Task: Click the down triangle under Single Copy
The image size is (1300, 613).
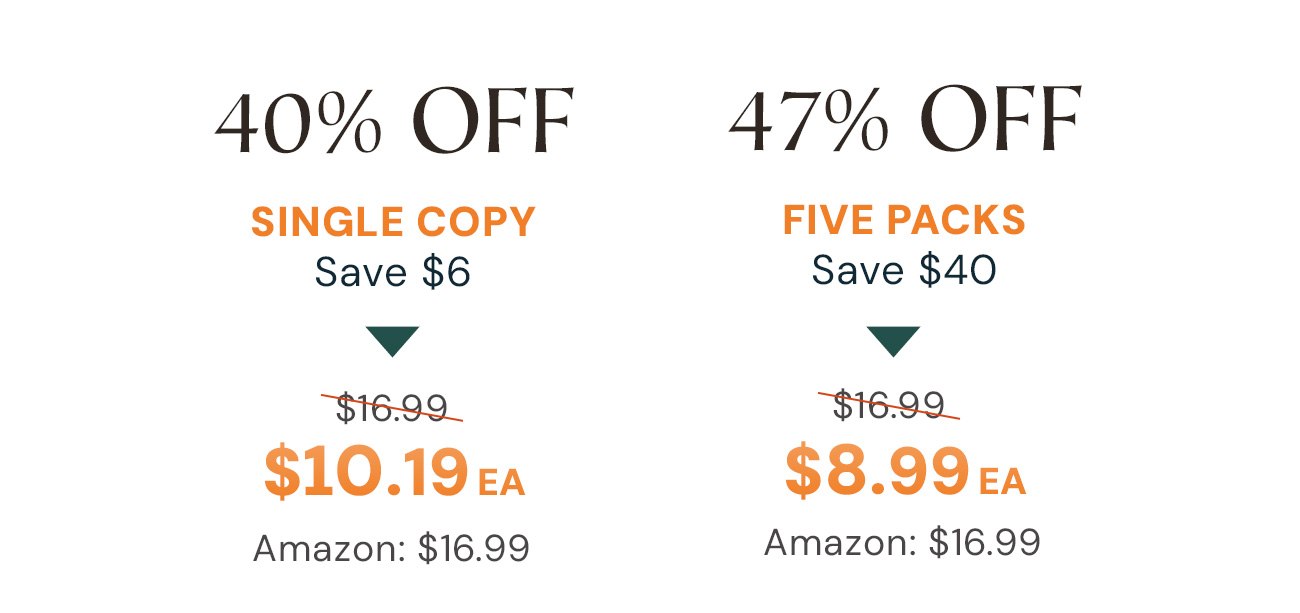Action: 392,340
